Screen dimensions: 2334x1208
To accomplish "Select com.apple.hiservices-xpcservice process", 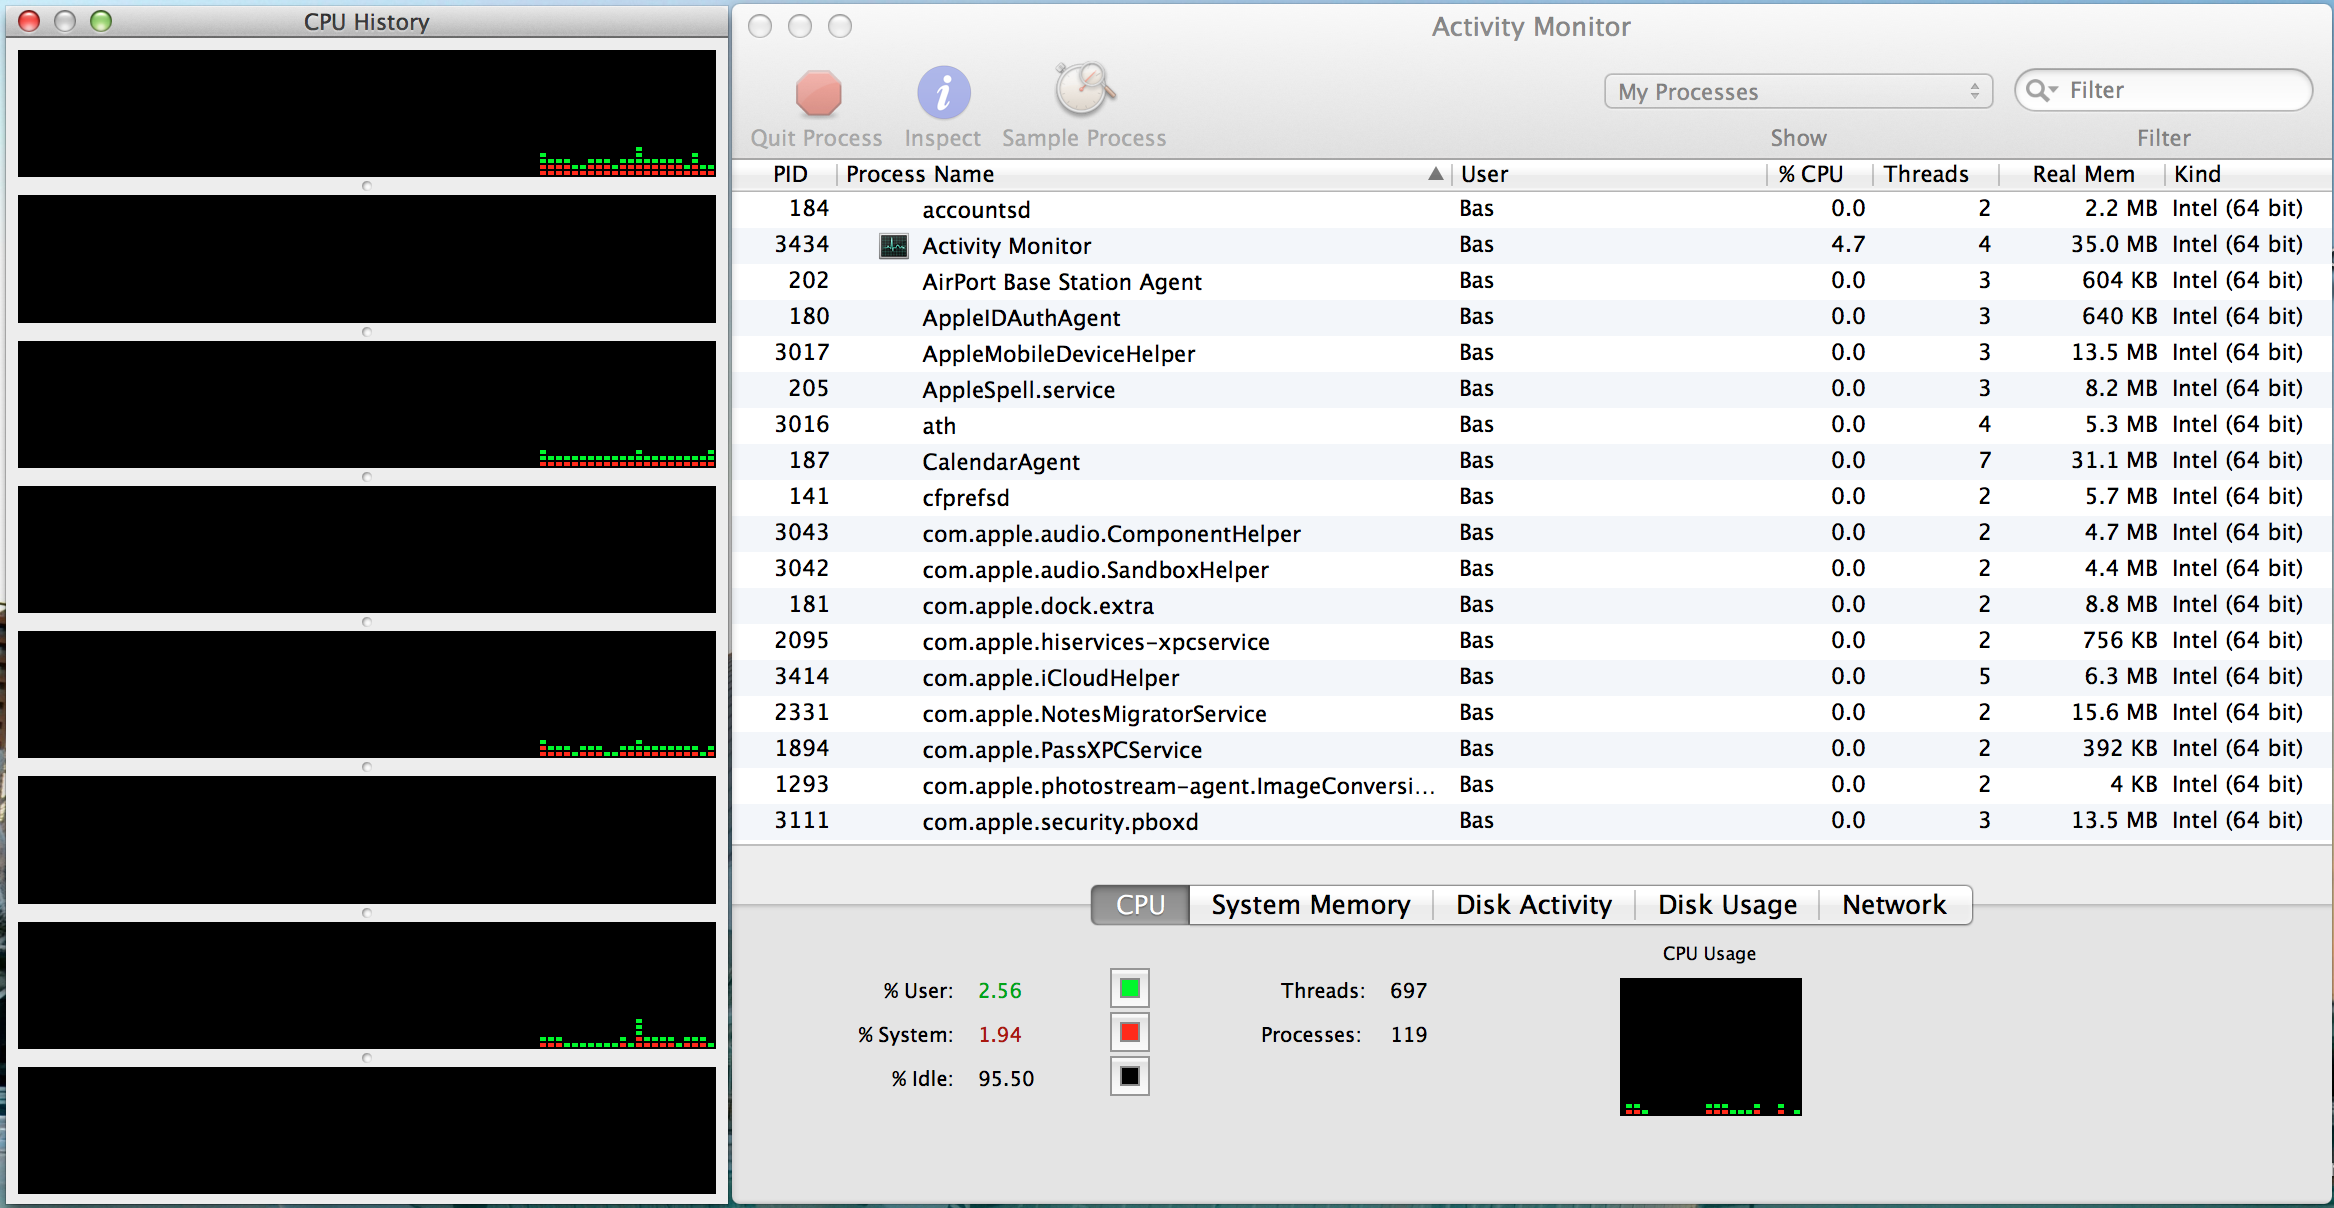I will 1532,641.
